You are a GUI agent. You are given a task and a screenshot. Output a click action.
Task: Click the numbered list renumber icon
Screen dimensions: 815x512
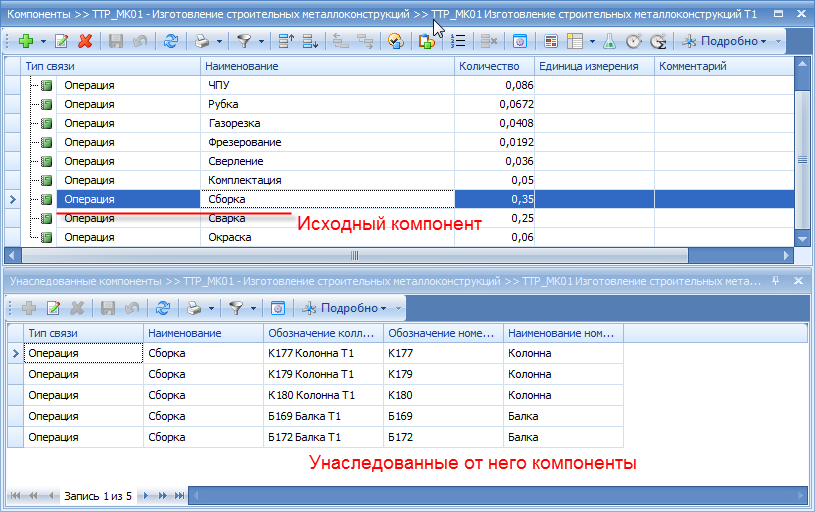tap(458, 41)
